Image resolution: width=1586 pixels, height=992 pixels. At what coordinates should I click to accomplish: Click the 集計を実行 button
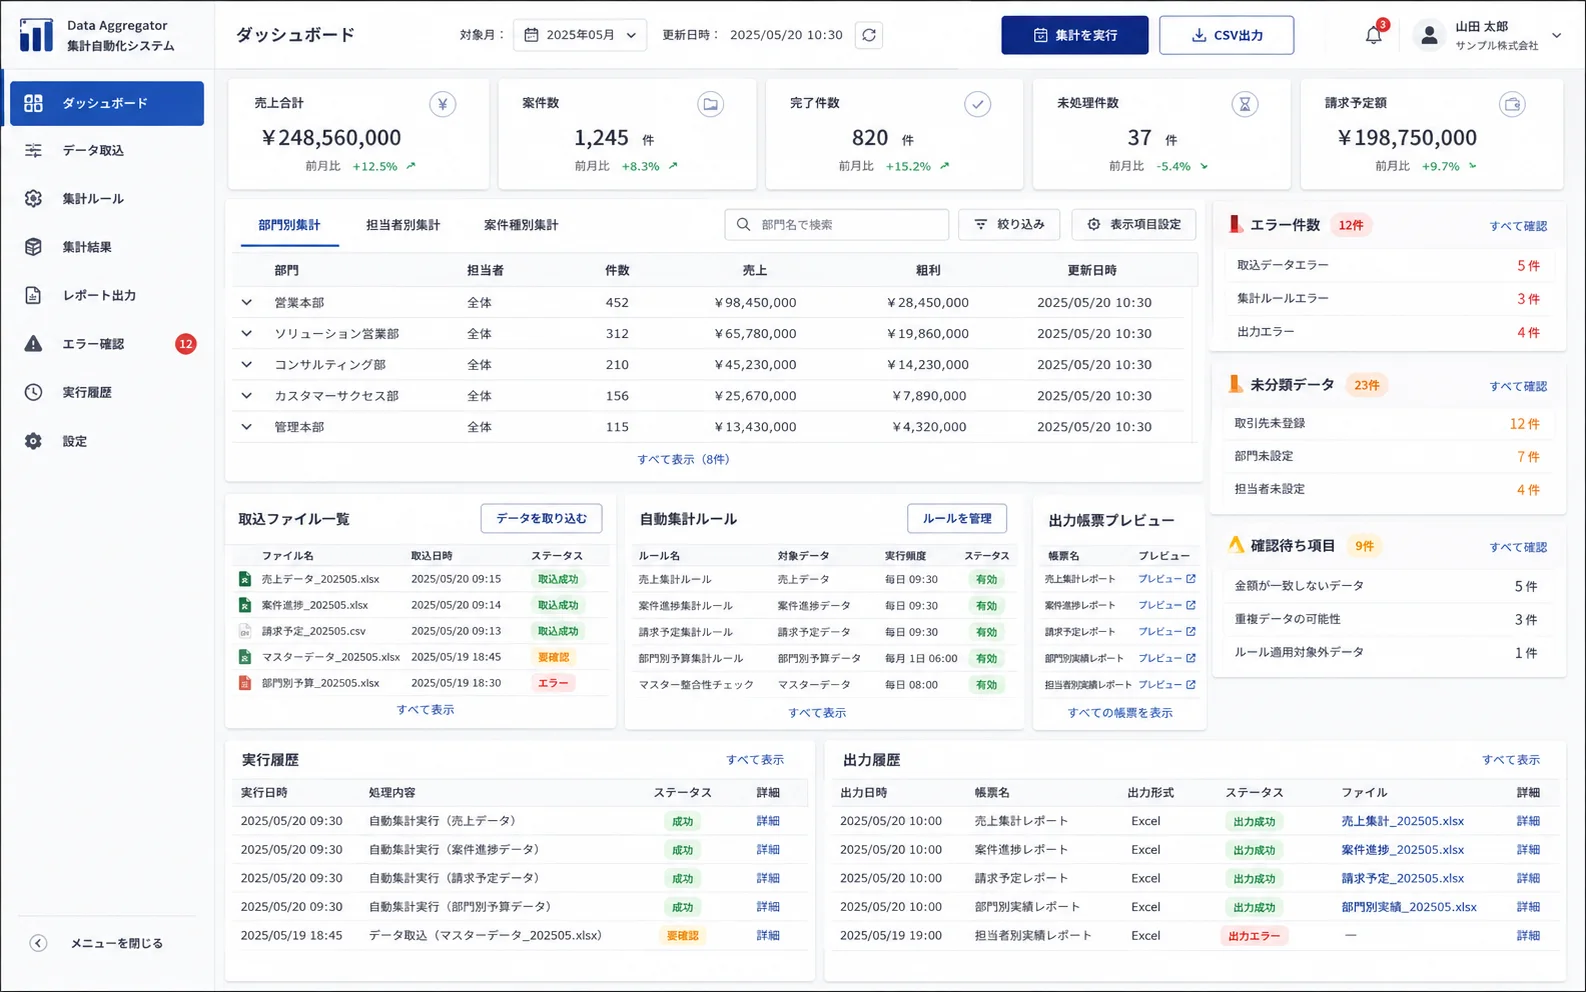1075,35
